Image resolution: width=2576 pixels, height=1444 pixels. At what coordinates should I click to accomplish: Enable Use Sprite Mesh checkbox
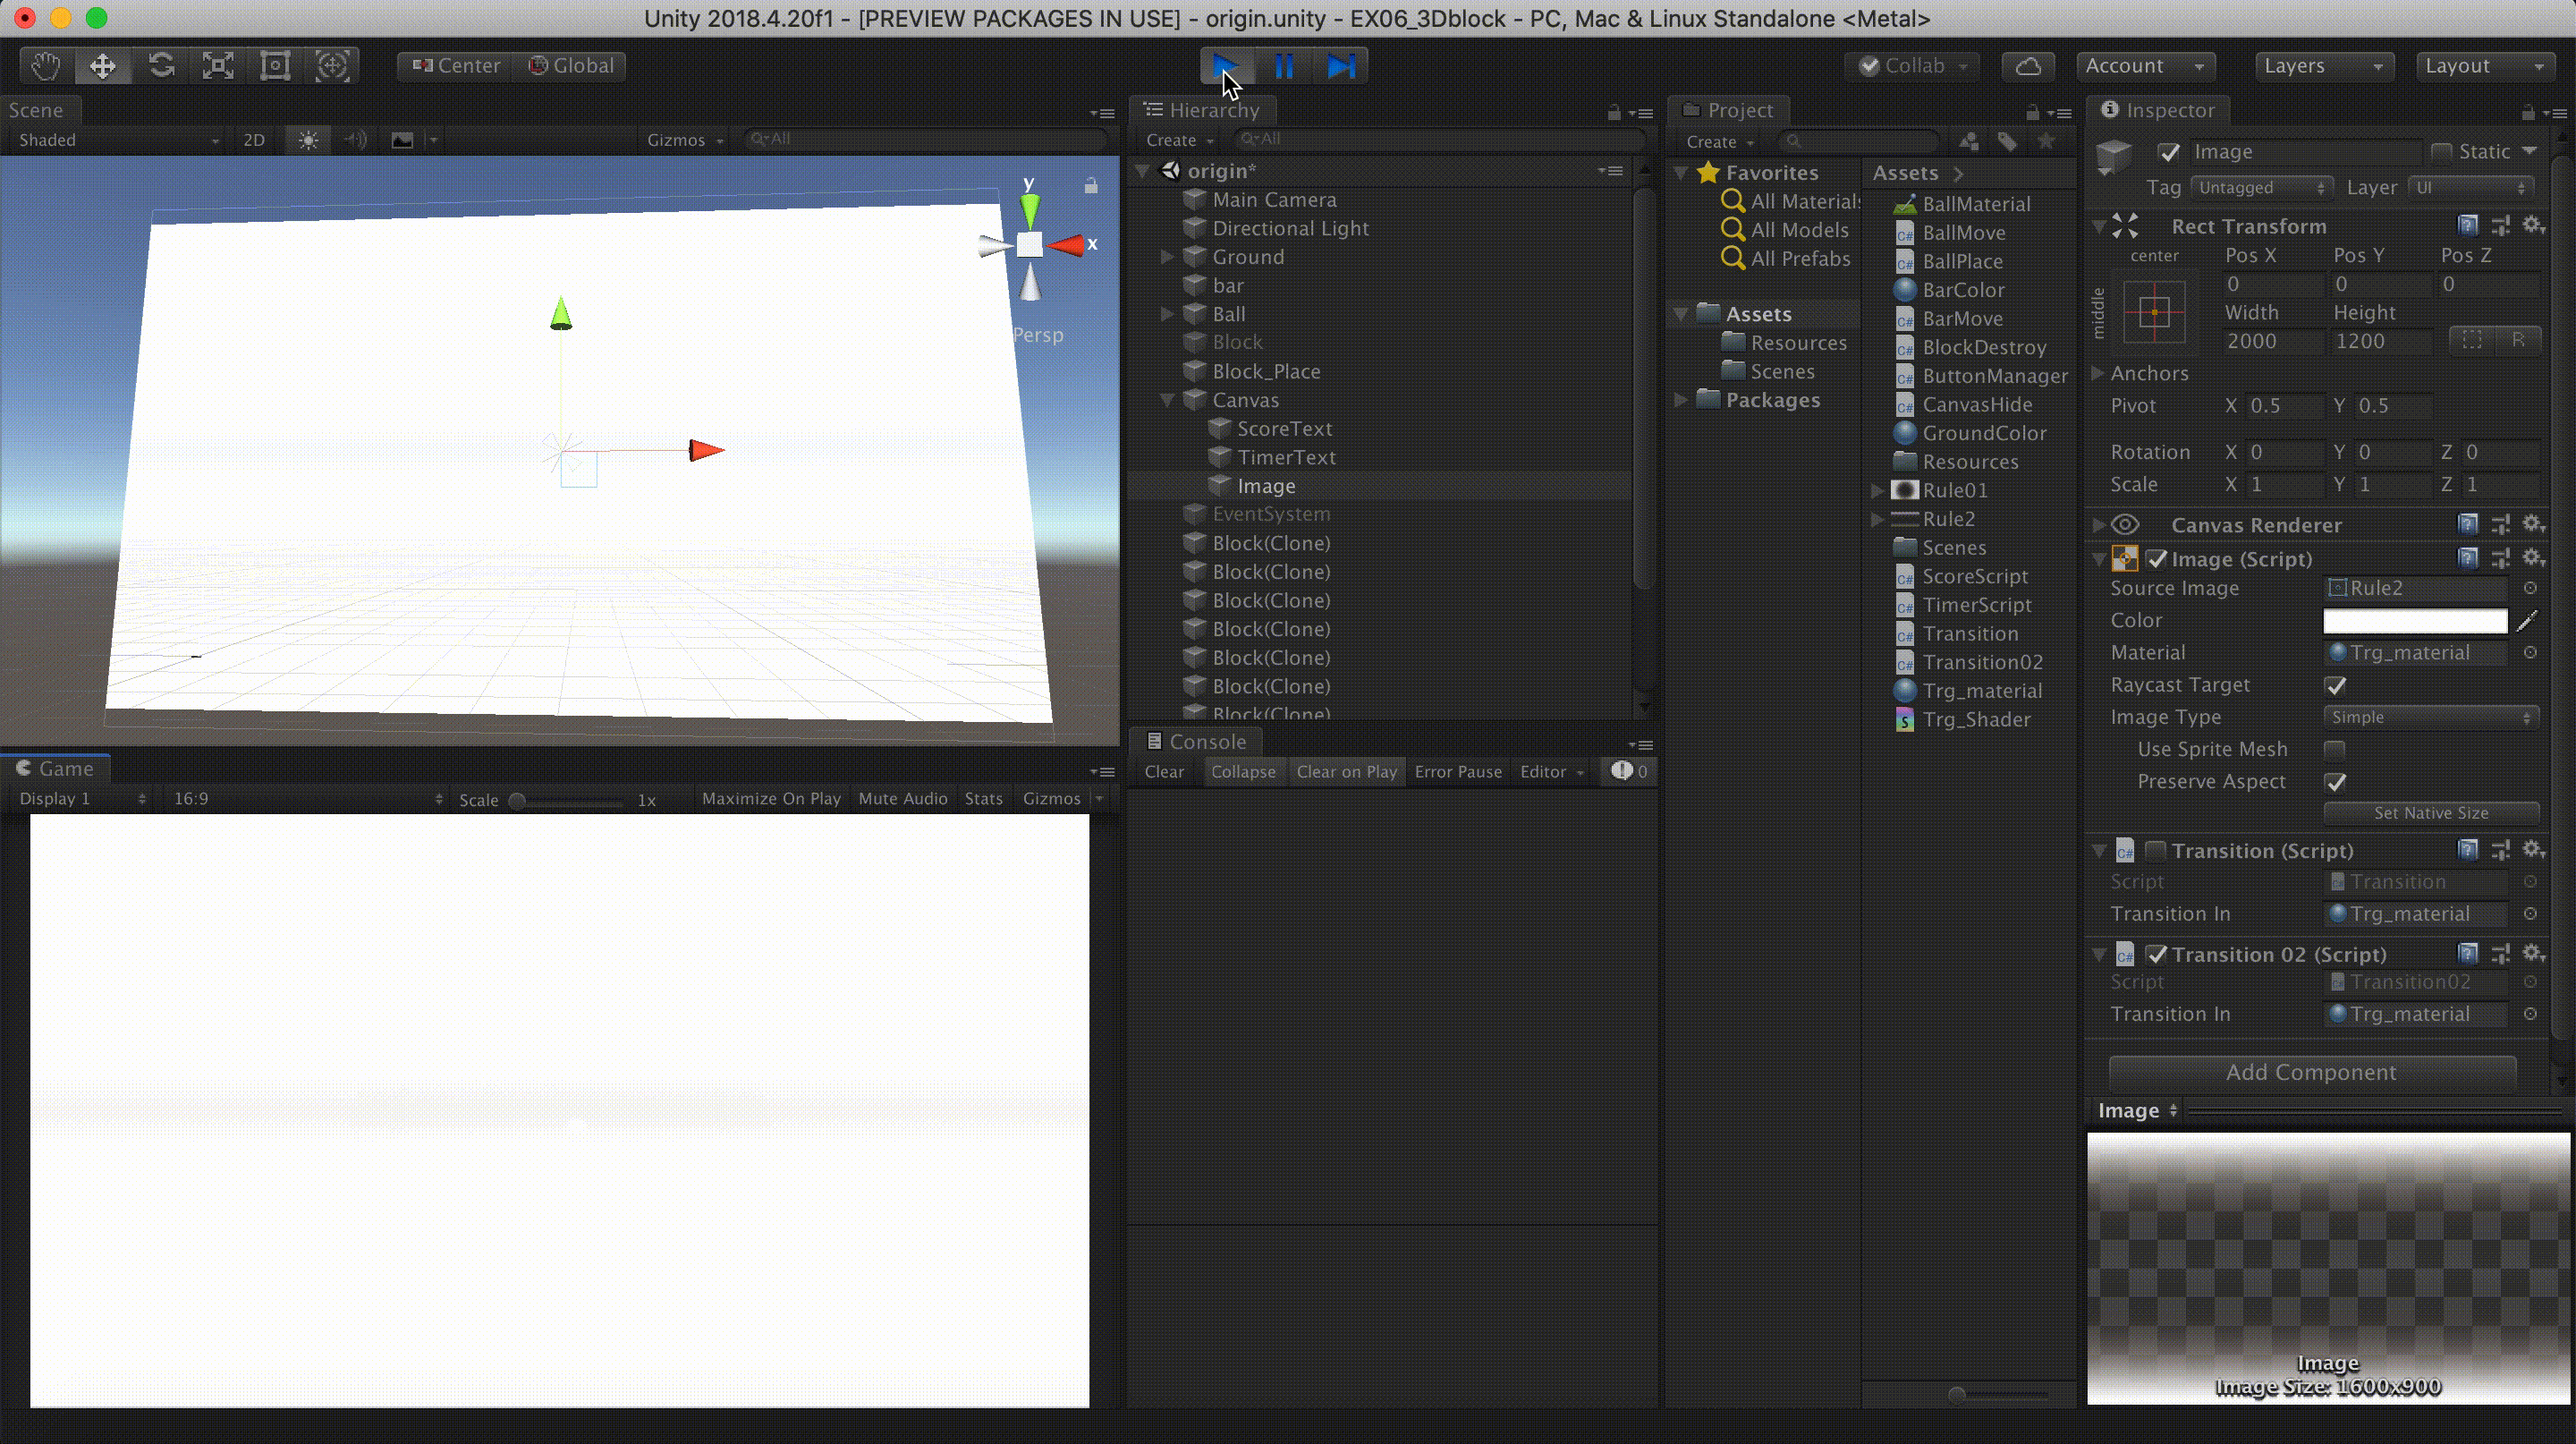2335,749
